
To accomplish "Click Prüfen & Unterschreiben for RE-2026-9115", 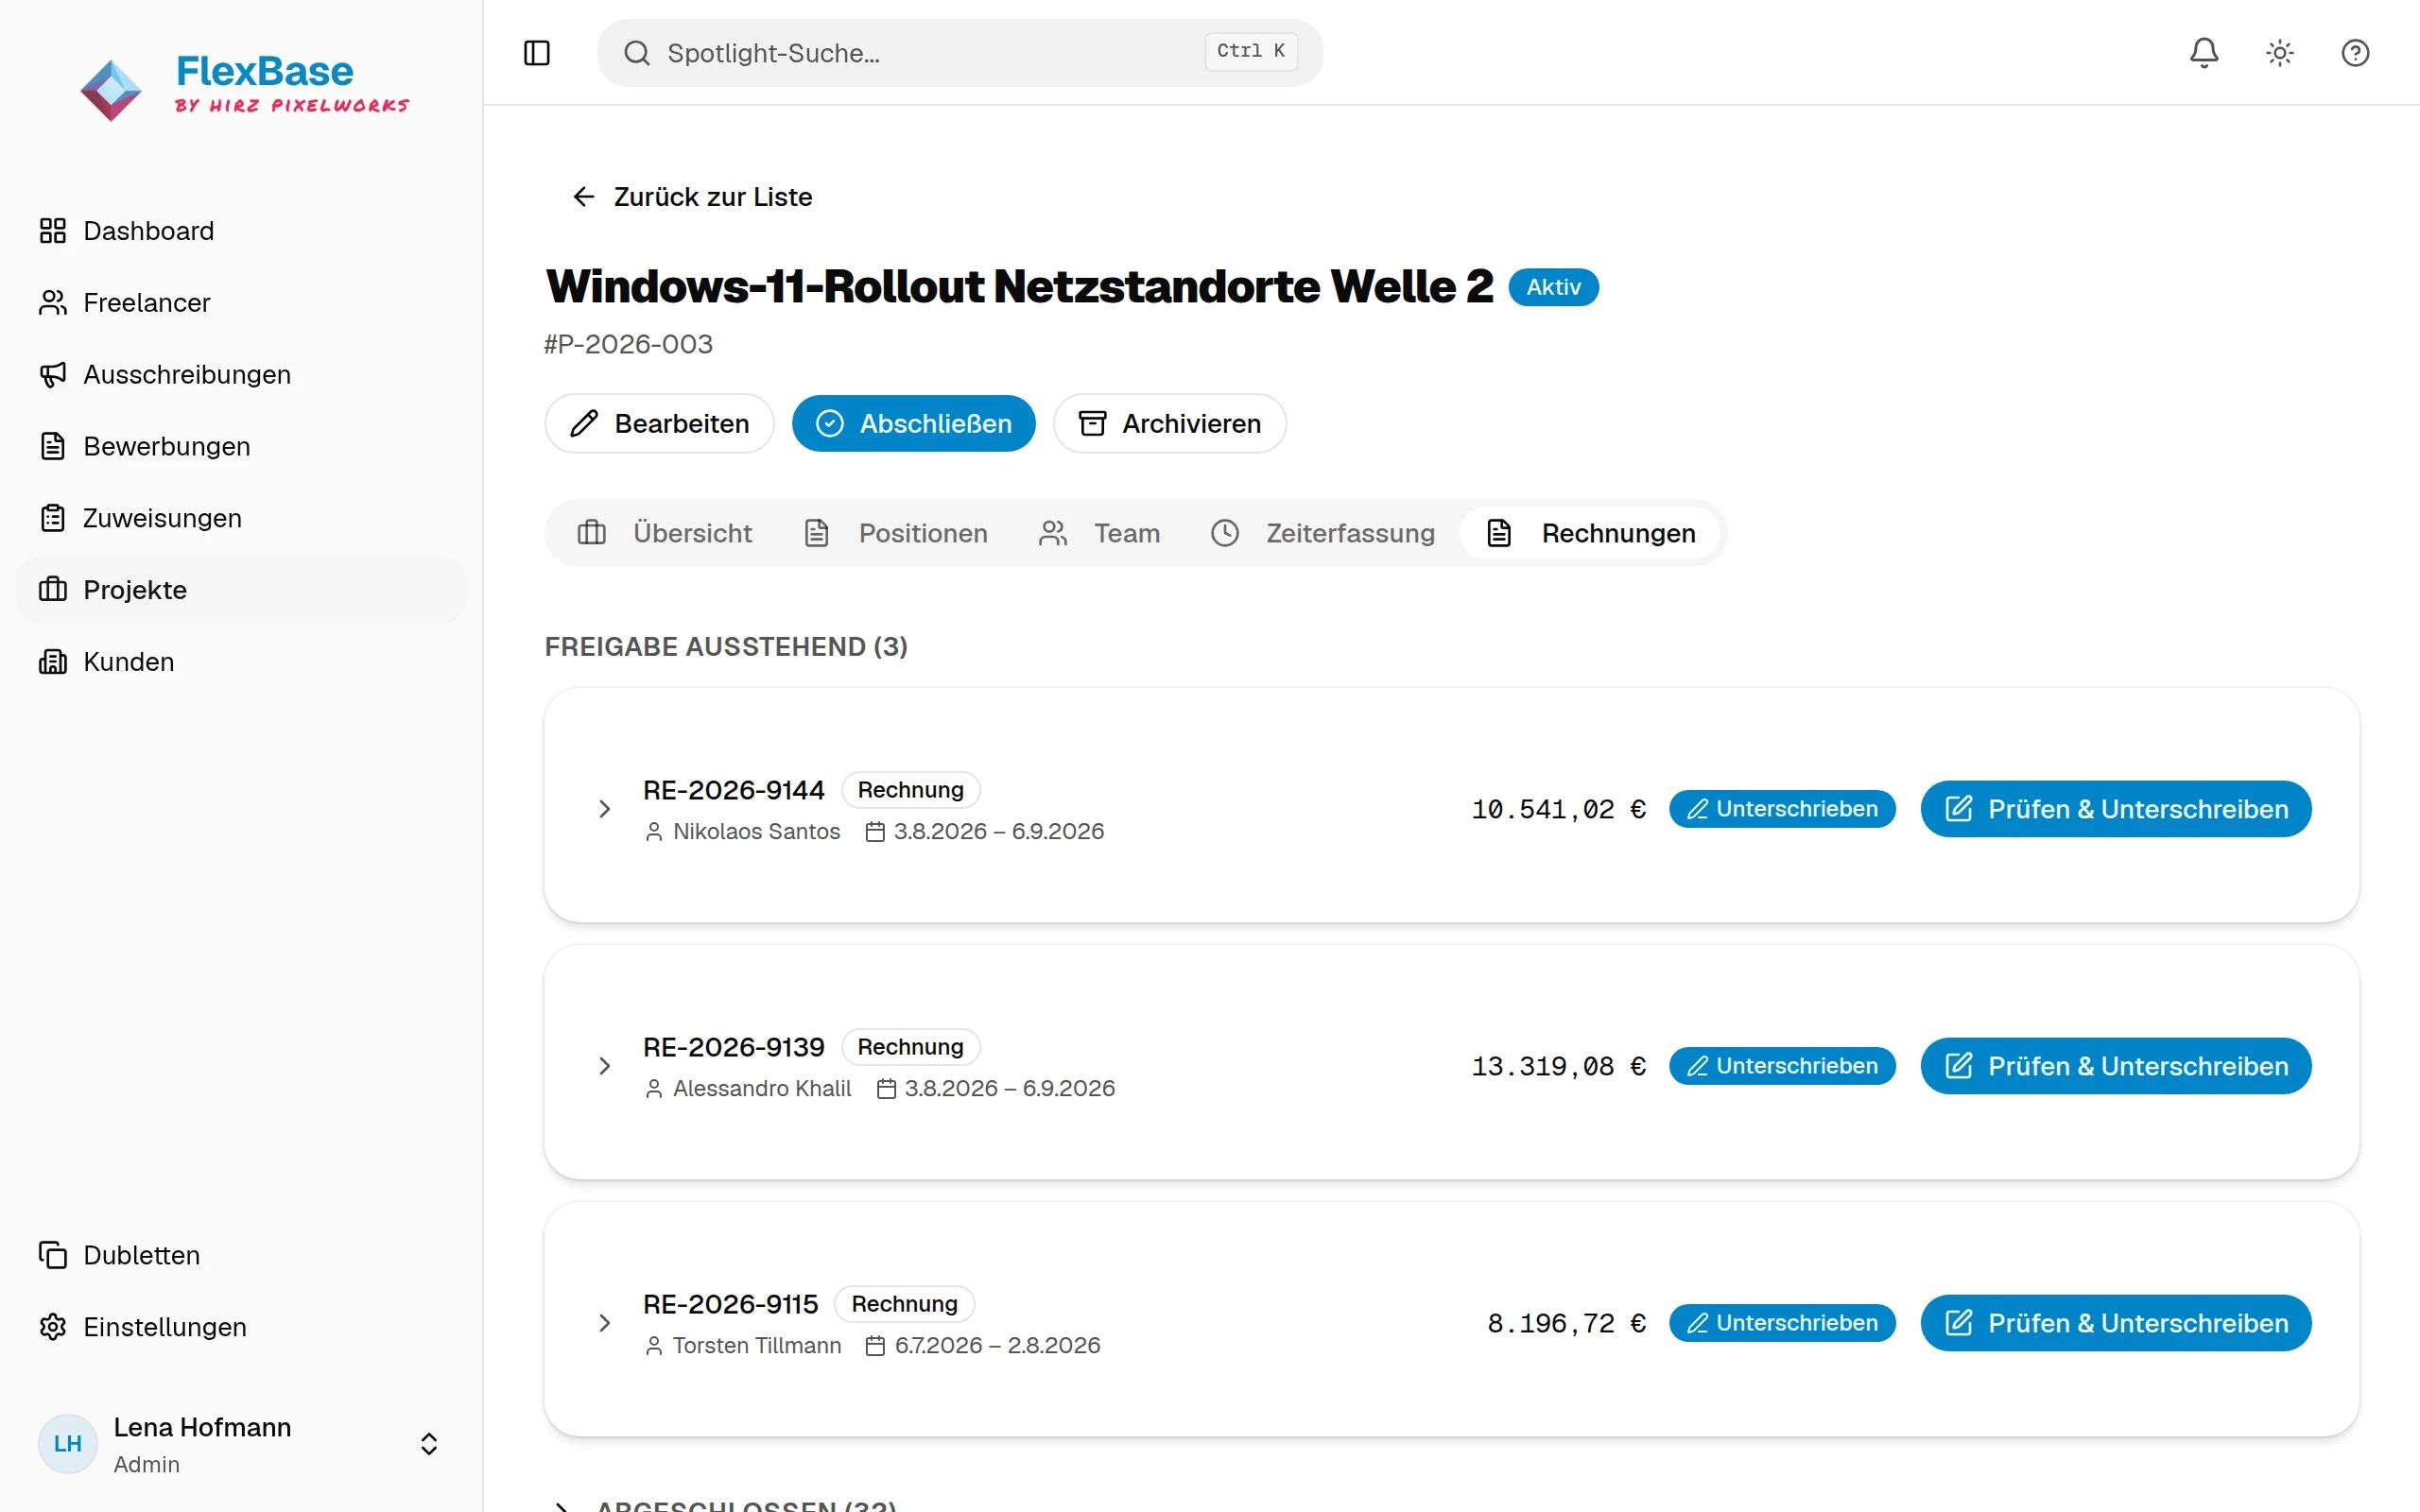I will 2116,1323.
